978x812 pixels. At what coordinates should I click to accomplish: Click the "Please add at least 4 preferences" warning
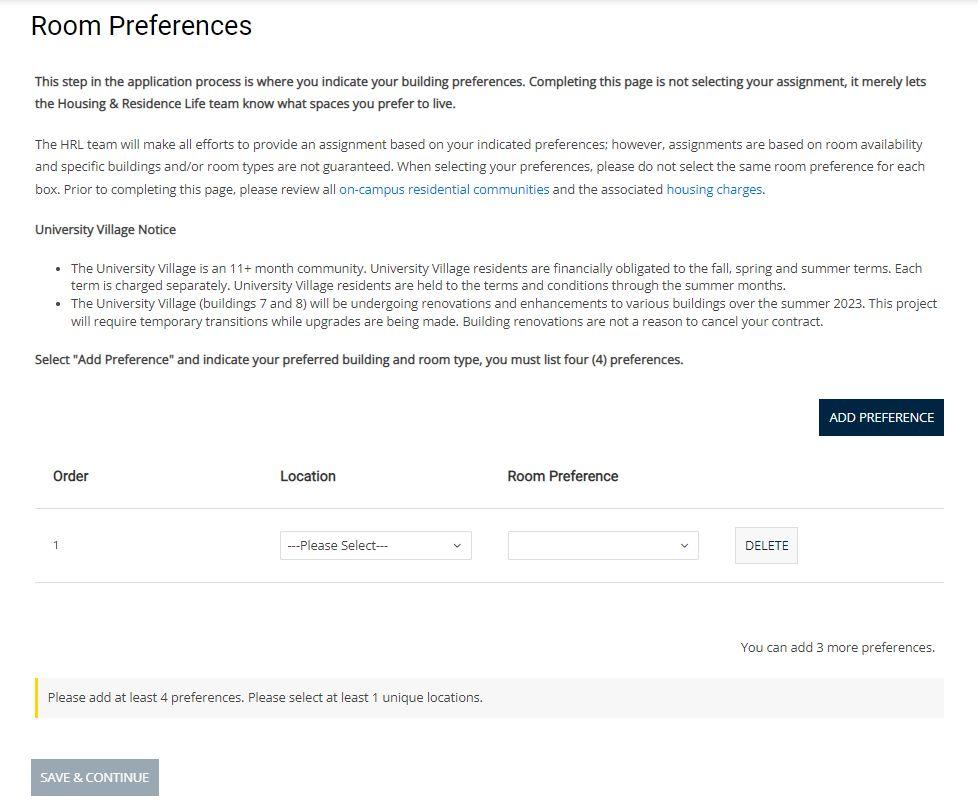point(265,698)
